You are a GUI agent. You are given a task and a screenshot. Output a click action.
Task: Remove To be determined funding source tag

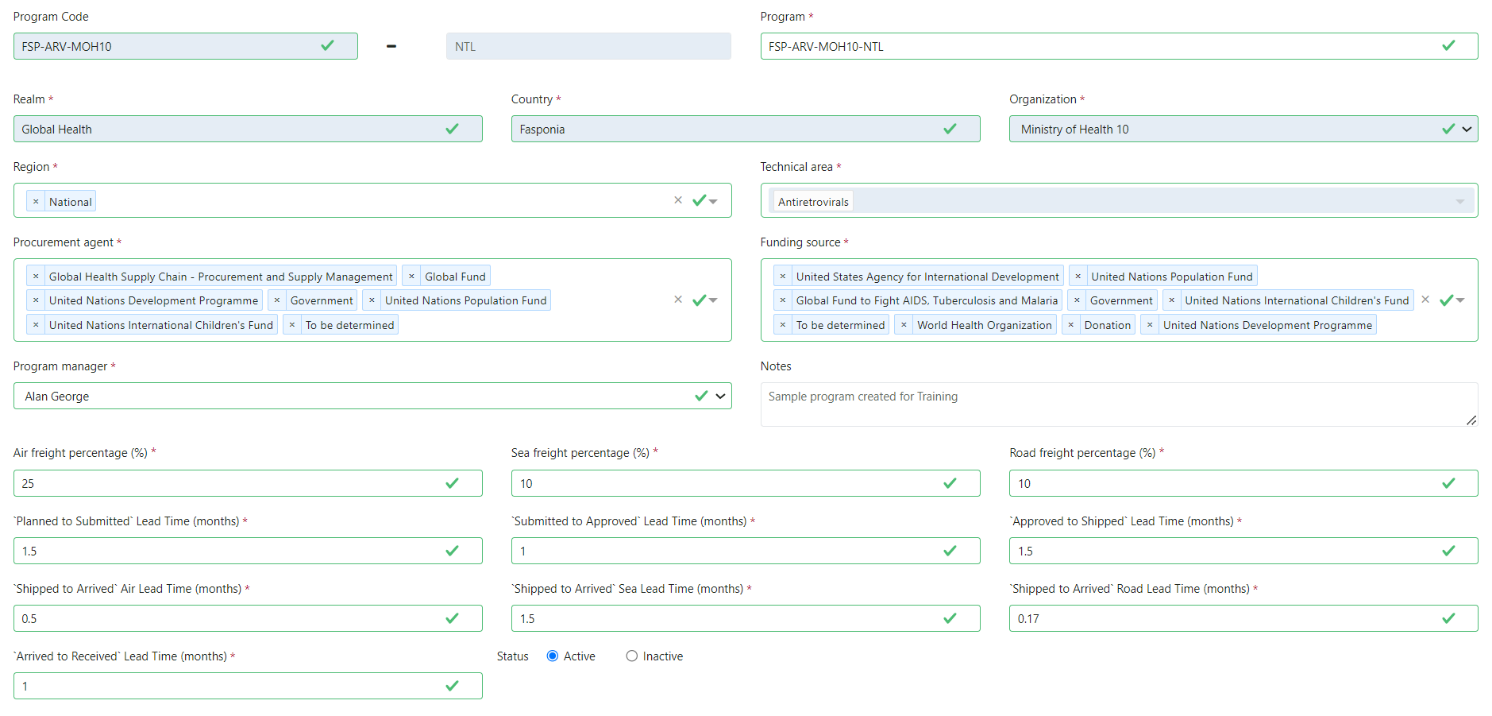783,325
